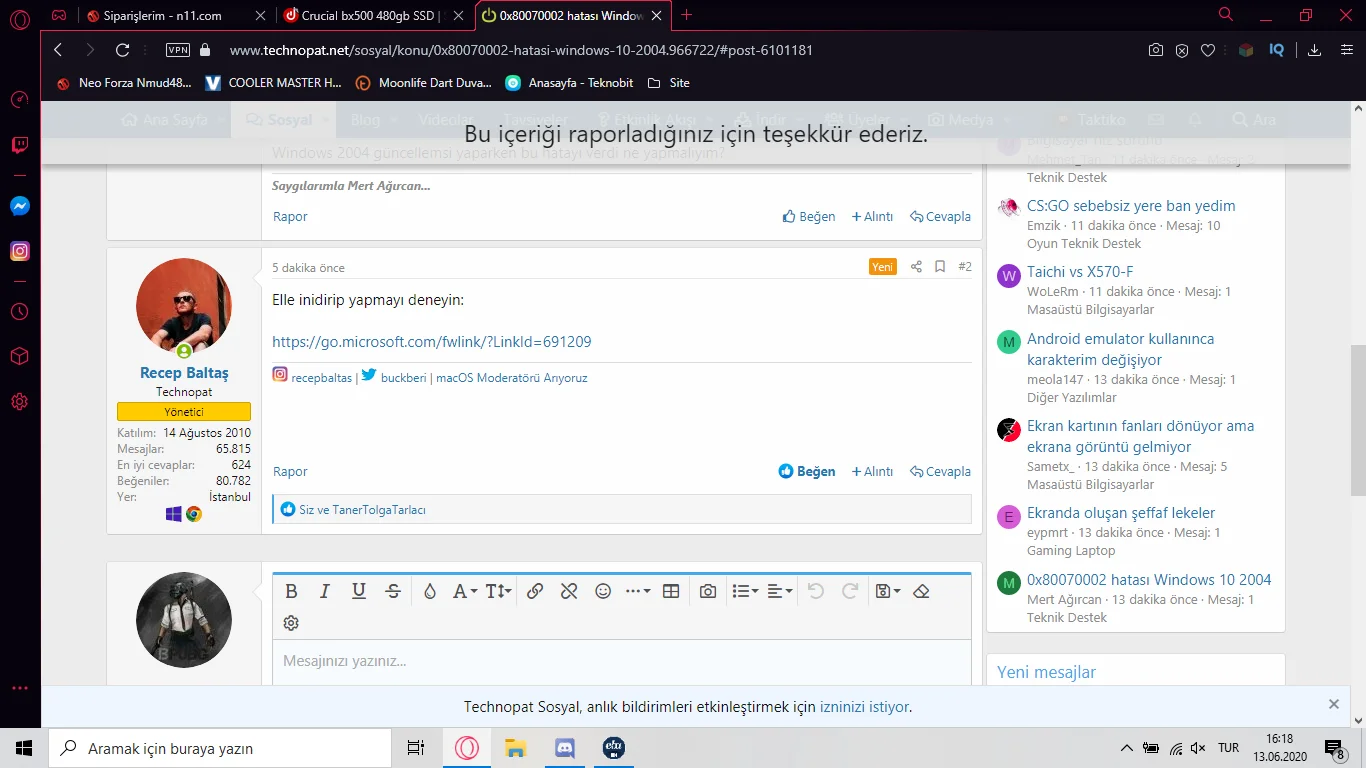Image resolution: width=1366 pixels, height=768 pixels.
Task: Open the text size dropdown in the editor
Action: click(x=497, y=591)
